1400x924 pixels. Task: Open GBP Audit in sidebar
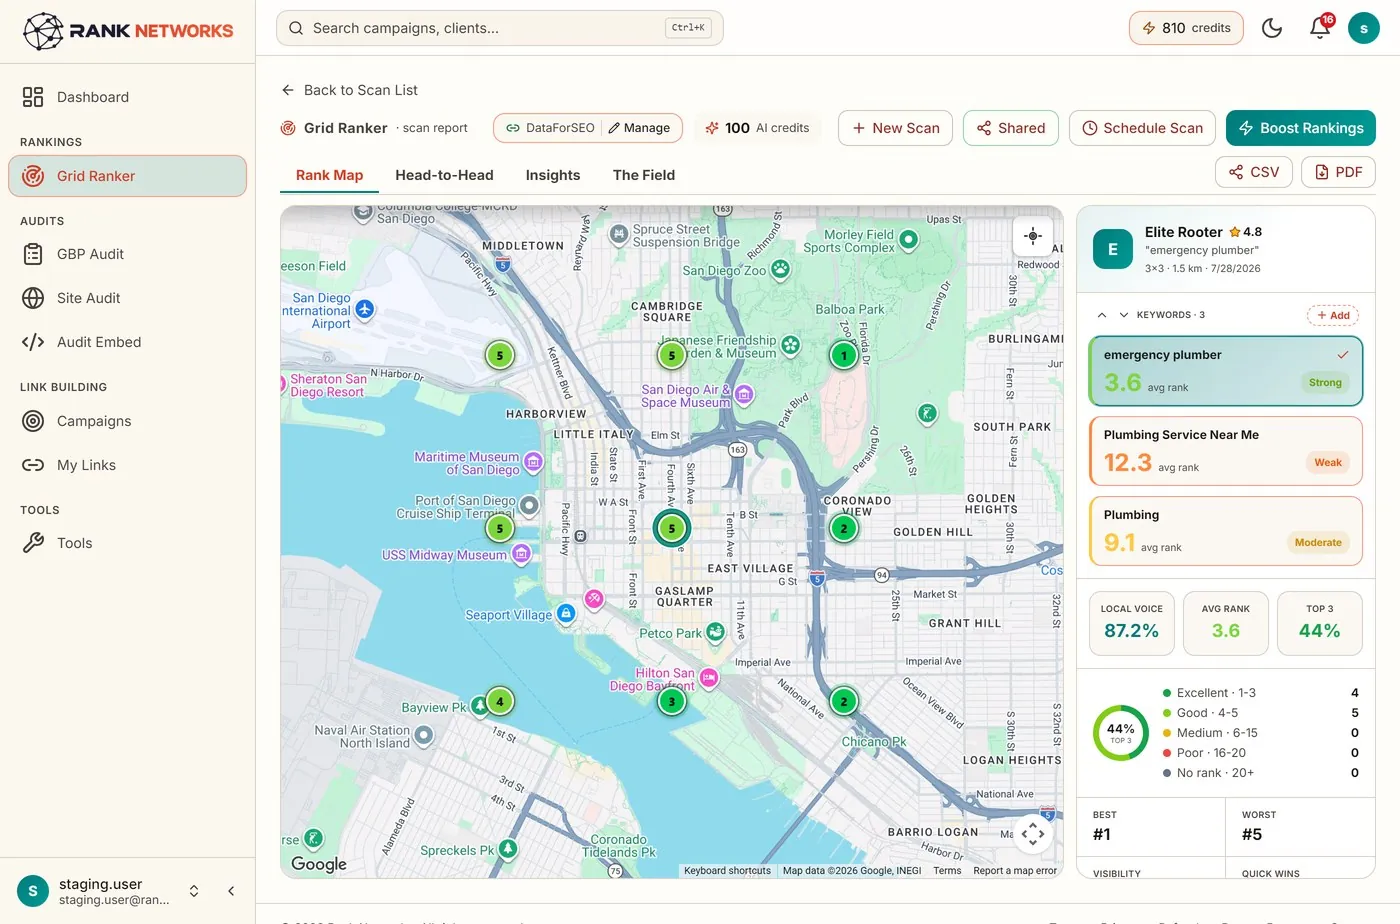click(127, 254)
